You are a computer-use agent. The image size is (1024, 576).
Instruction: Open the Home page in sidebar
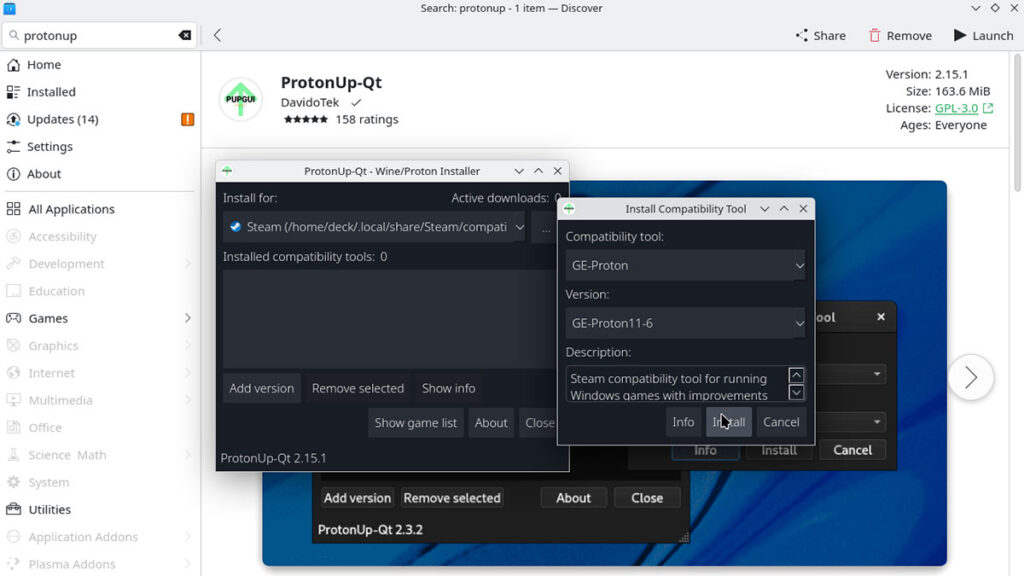pos(100,65)
